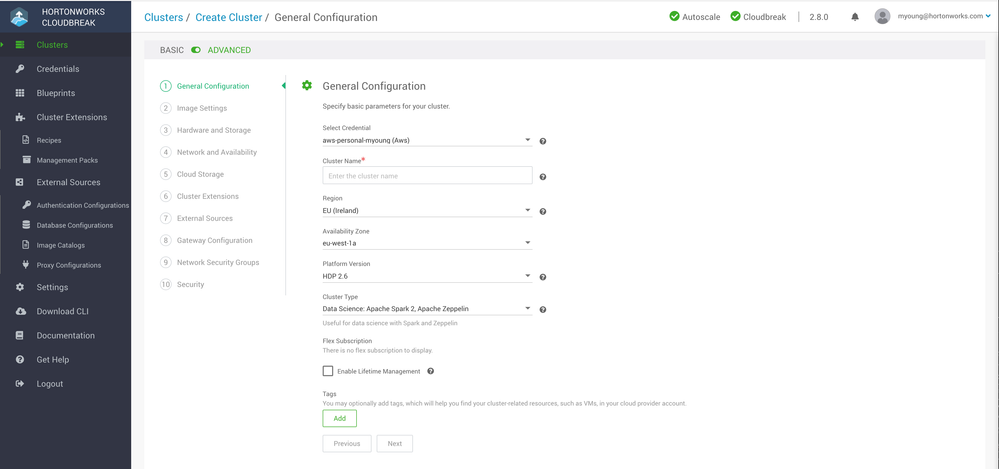Open Documentation in the sidebar

pyautogui.click(x=66, y=336)
